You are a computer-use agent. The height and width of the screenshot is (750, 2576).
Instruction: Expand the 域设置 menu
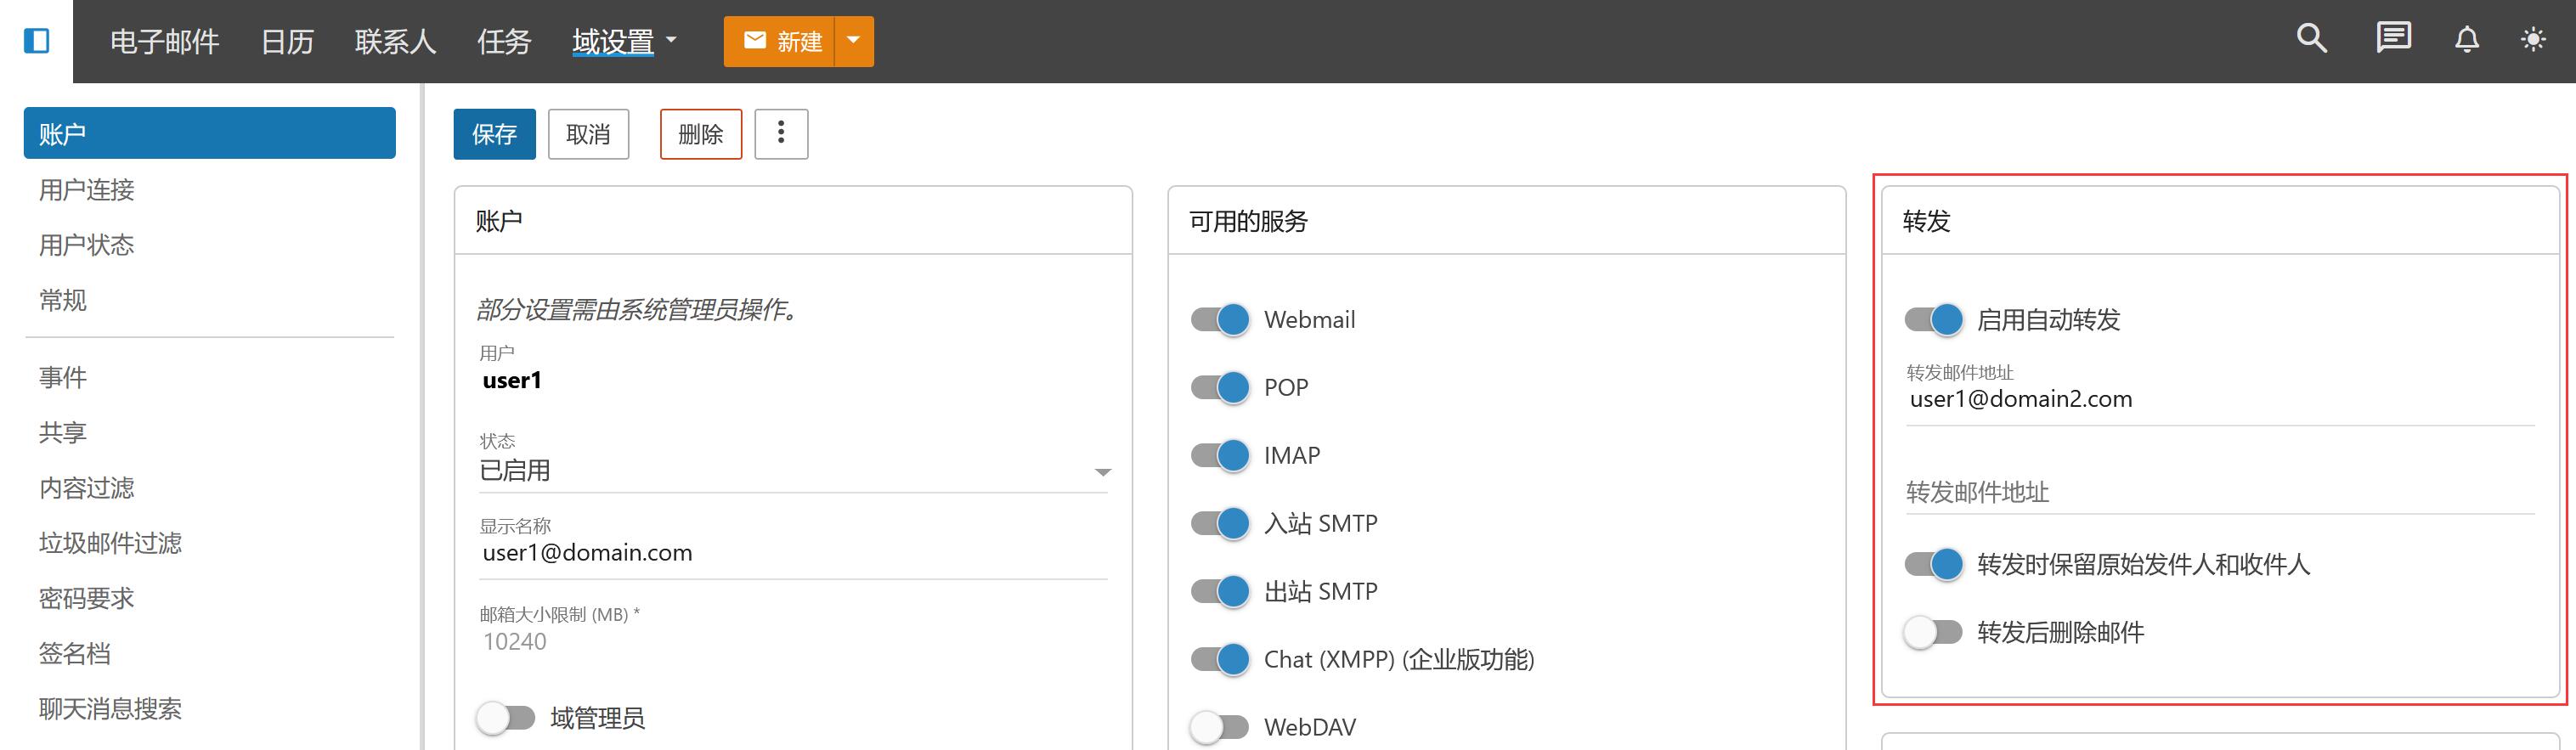[624, 41]
